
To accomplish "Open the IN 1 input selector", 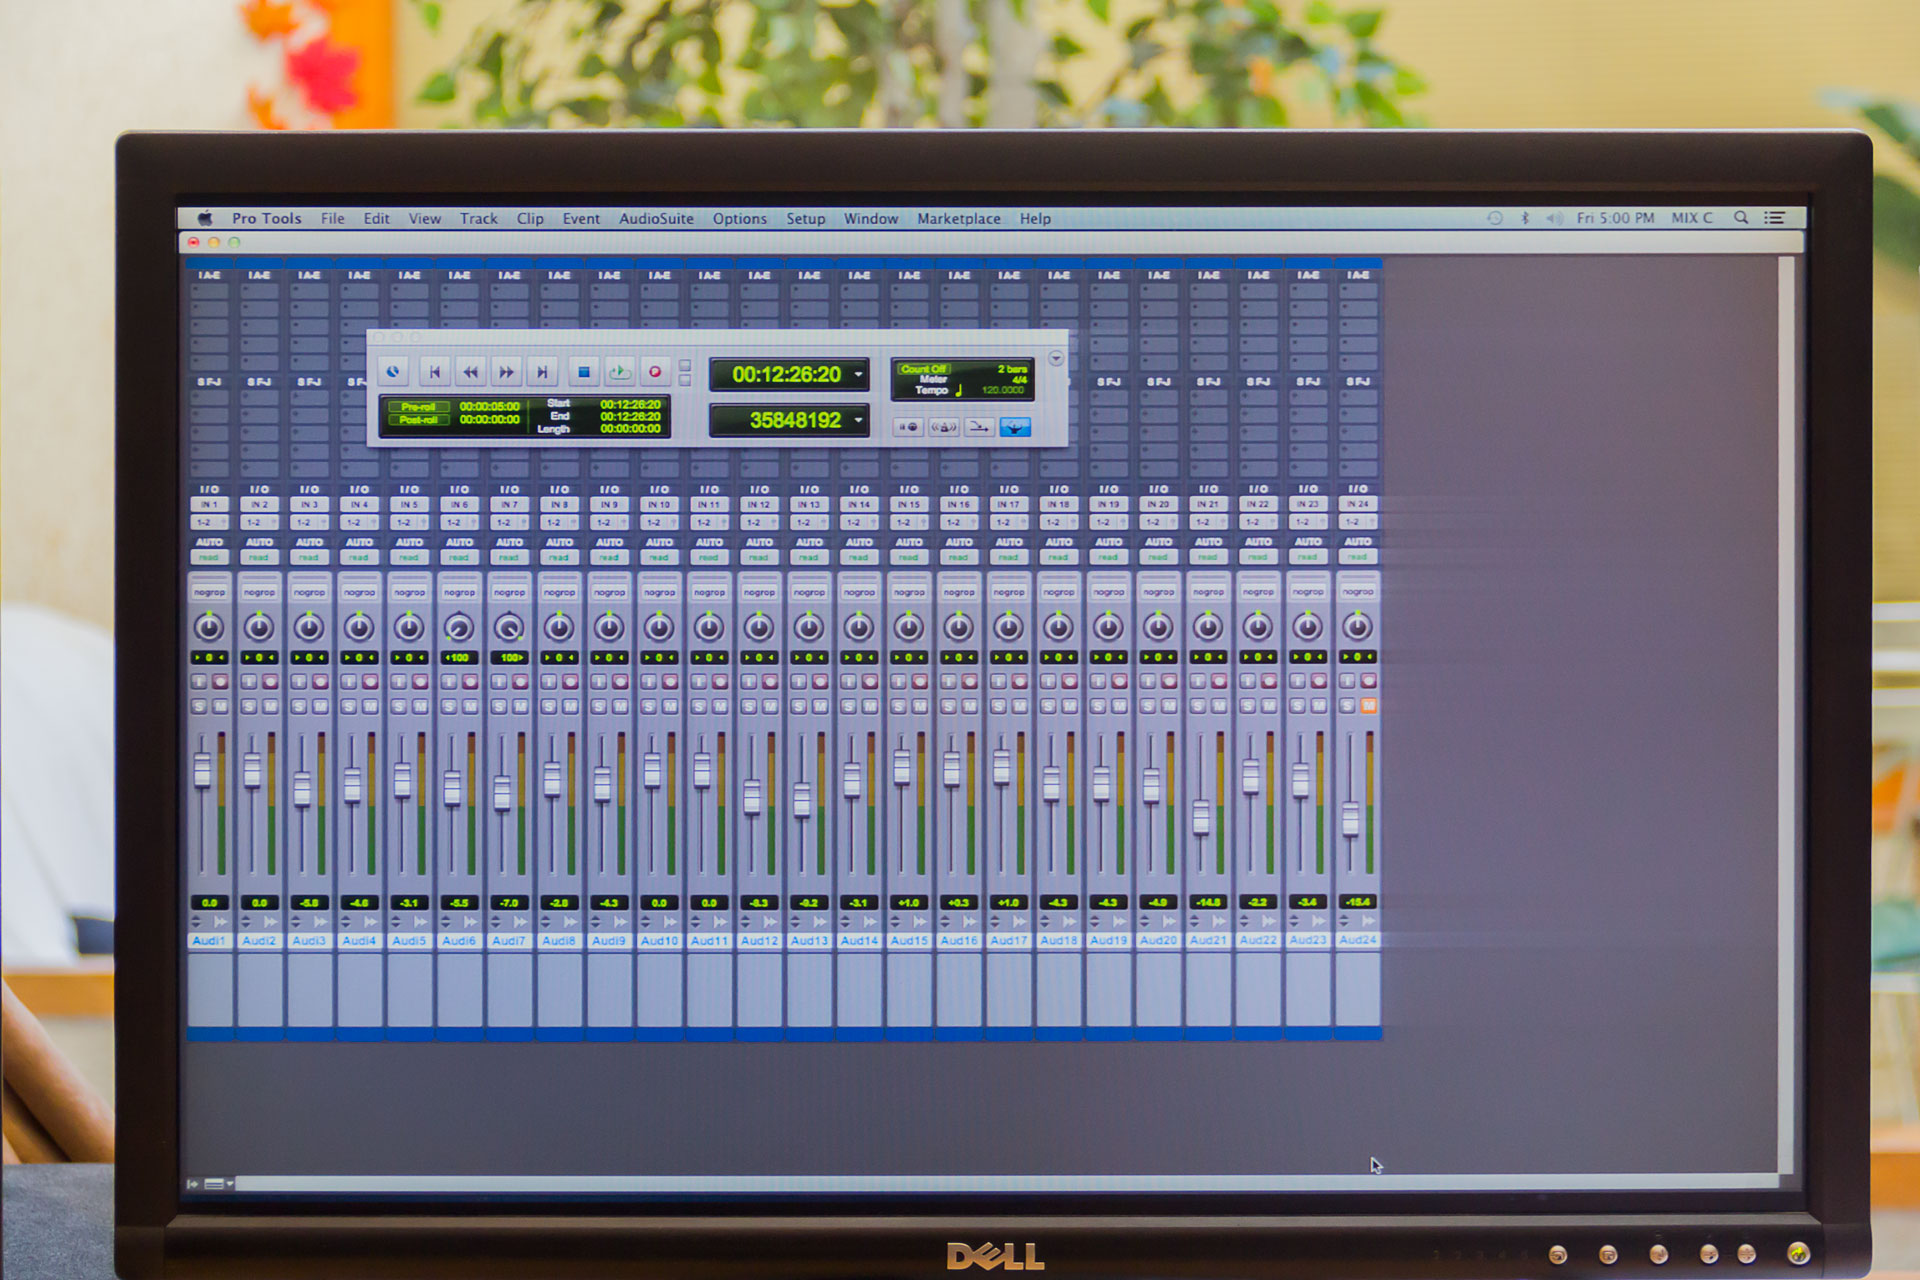I will 209,505.
